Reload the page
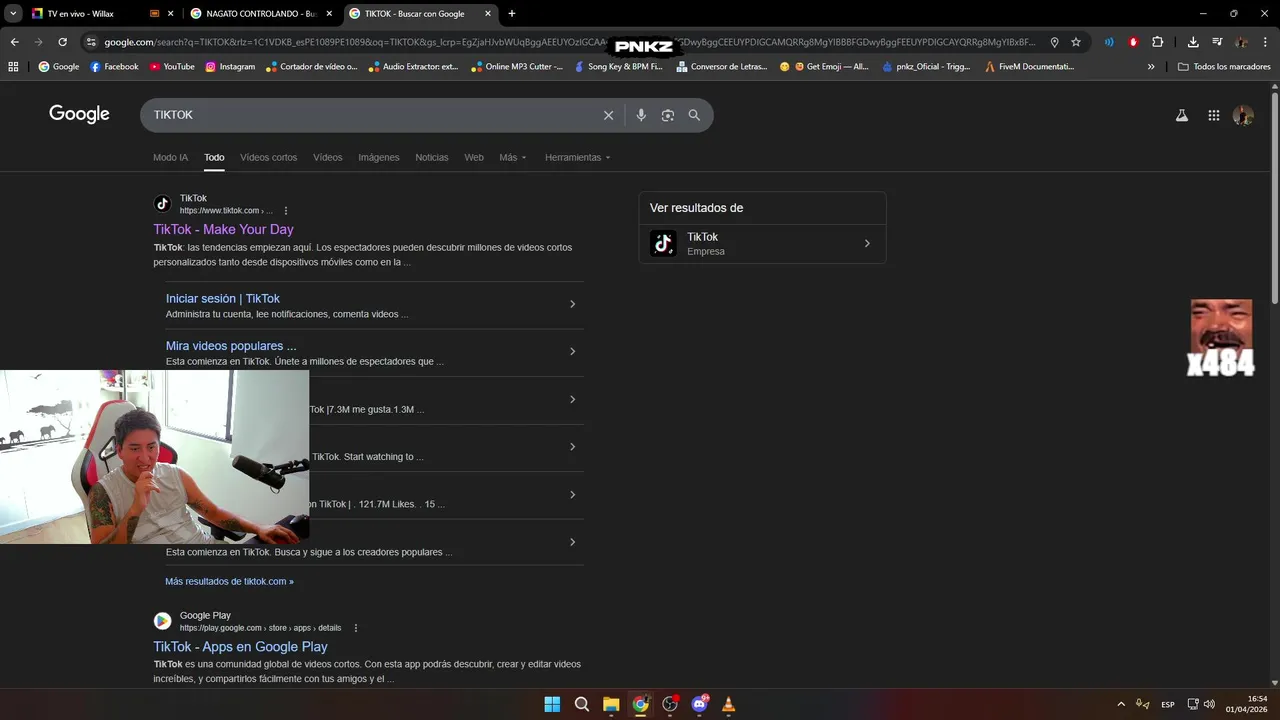 pyautogui.click(x=62, y=42)
